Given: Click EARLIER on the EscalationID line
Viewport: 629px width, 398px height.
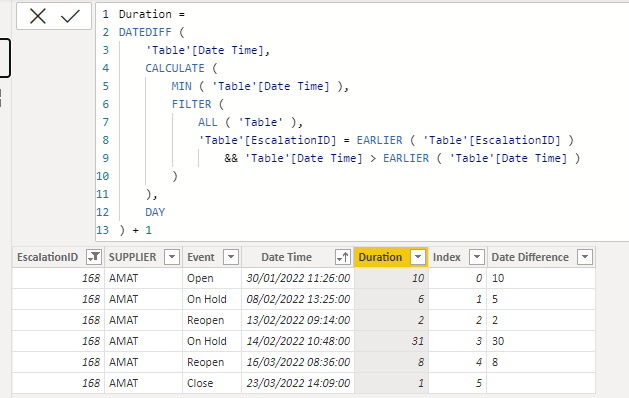Looking at the screenshot, I should click(379, 140).
